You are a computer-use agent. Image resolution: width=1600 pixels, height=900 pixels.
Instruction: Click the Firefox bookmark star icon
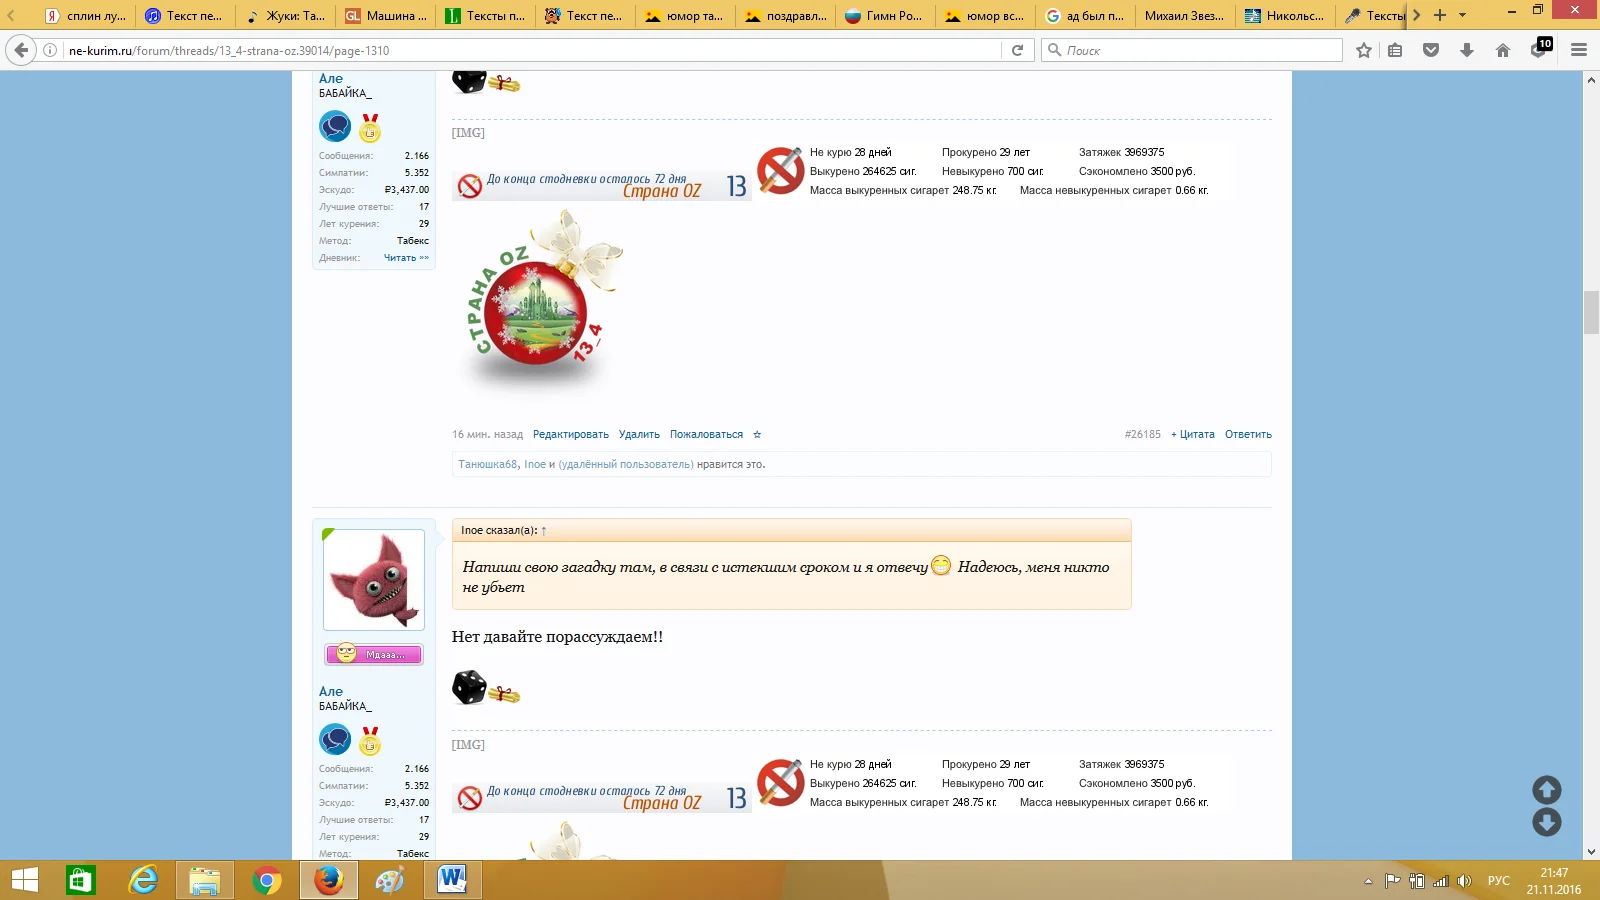tap(1363, 50)
